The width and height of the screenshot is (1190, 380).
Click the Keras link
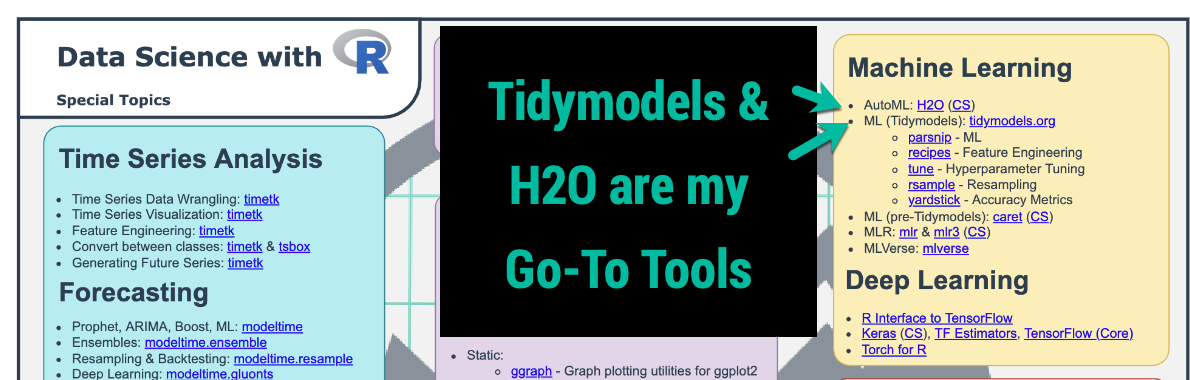pyautogui.click(x=879, y=334)
